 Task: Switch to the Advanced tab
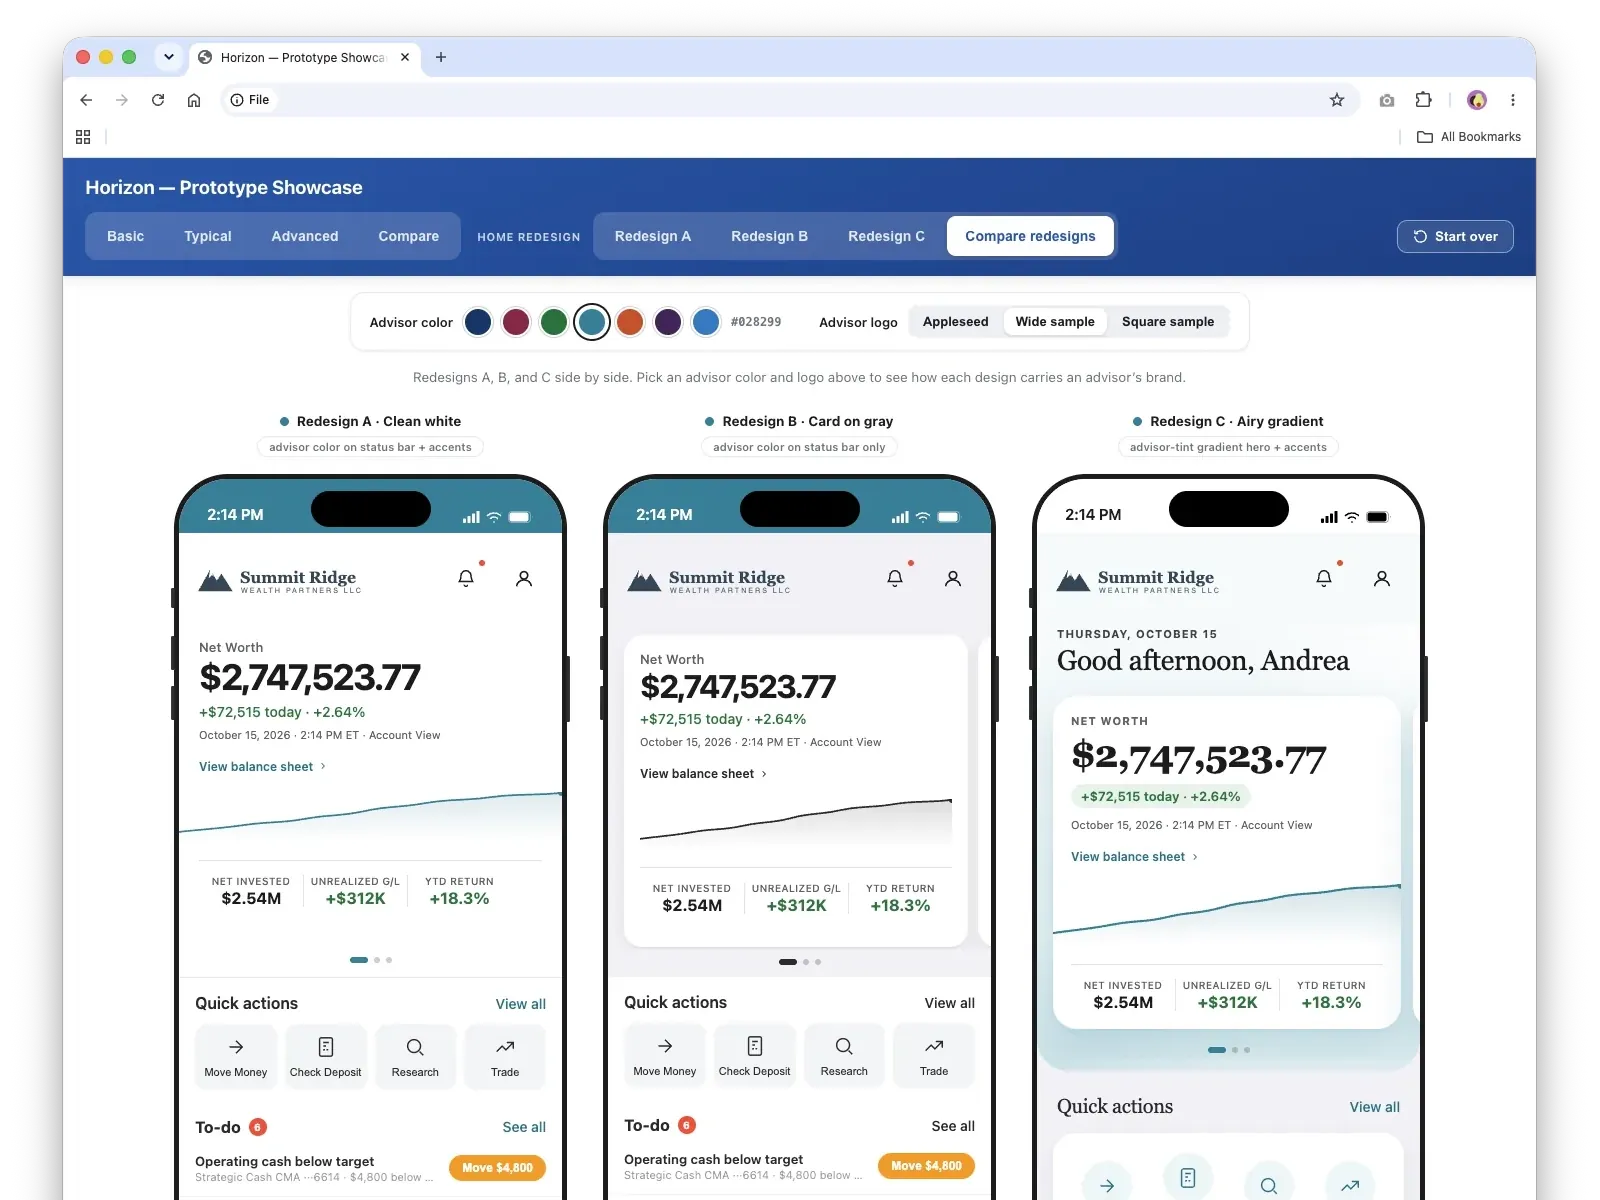[305, 236]
